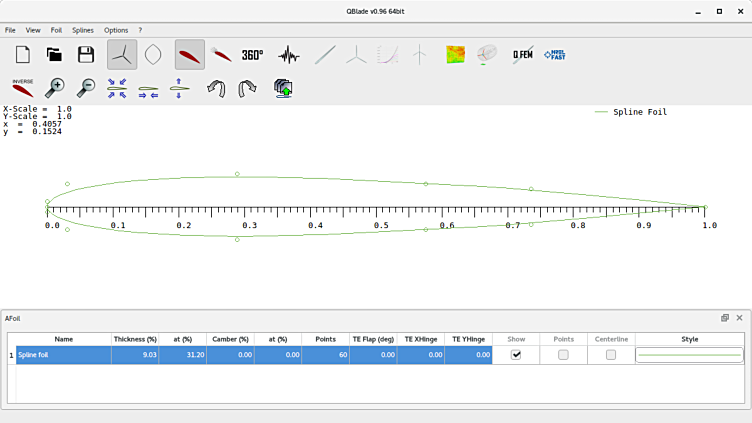The height and width of the screenshot is (423, 752).
Task: Open the turbulent windfield generator icon
Action: [x=455, y=55]
